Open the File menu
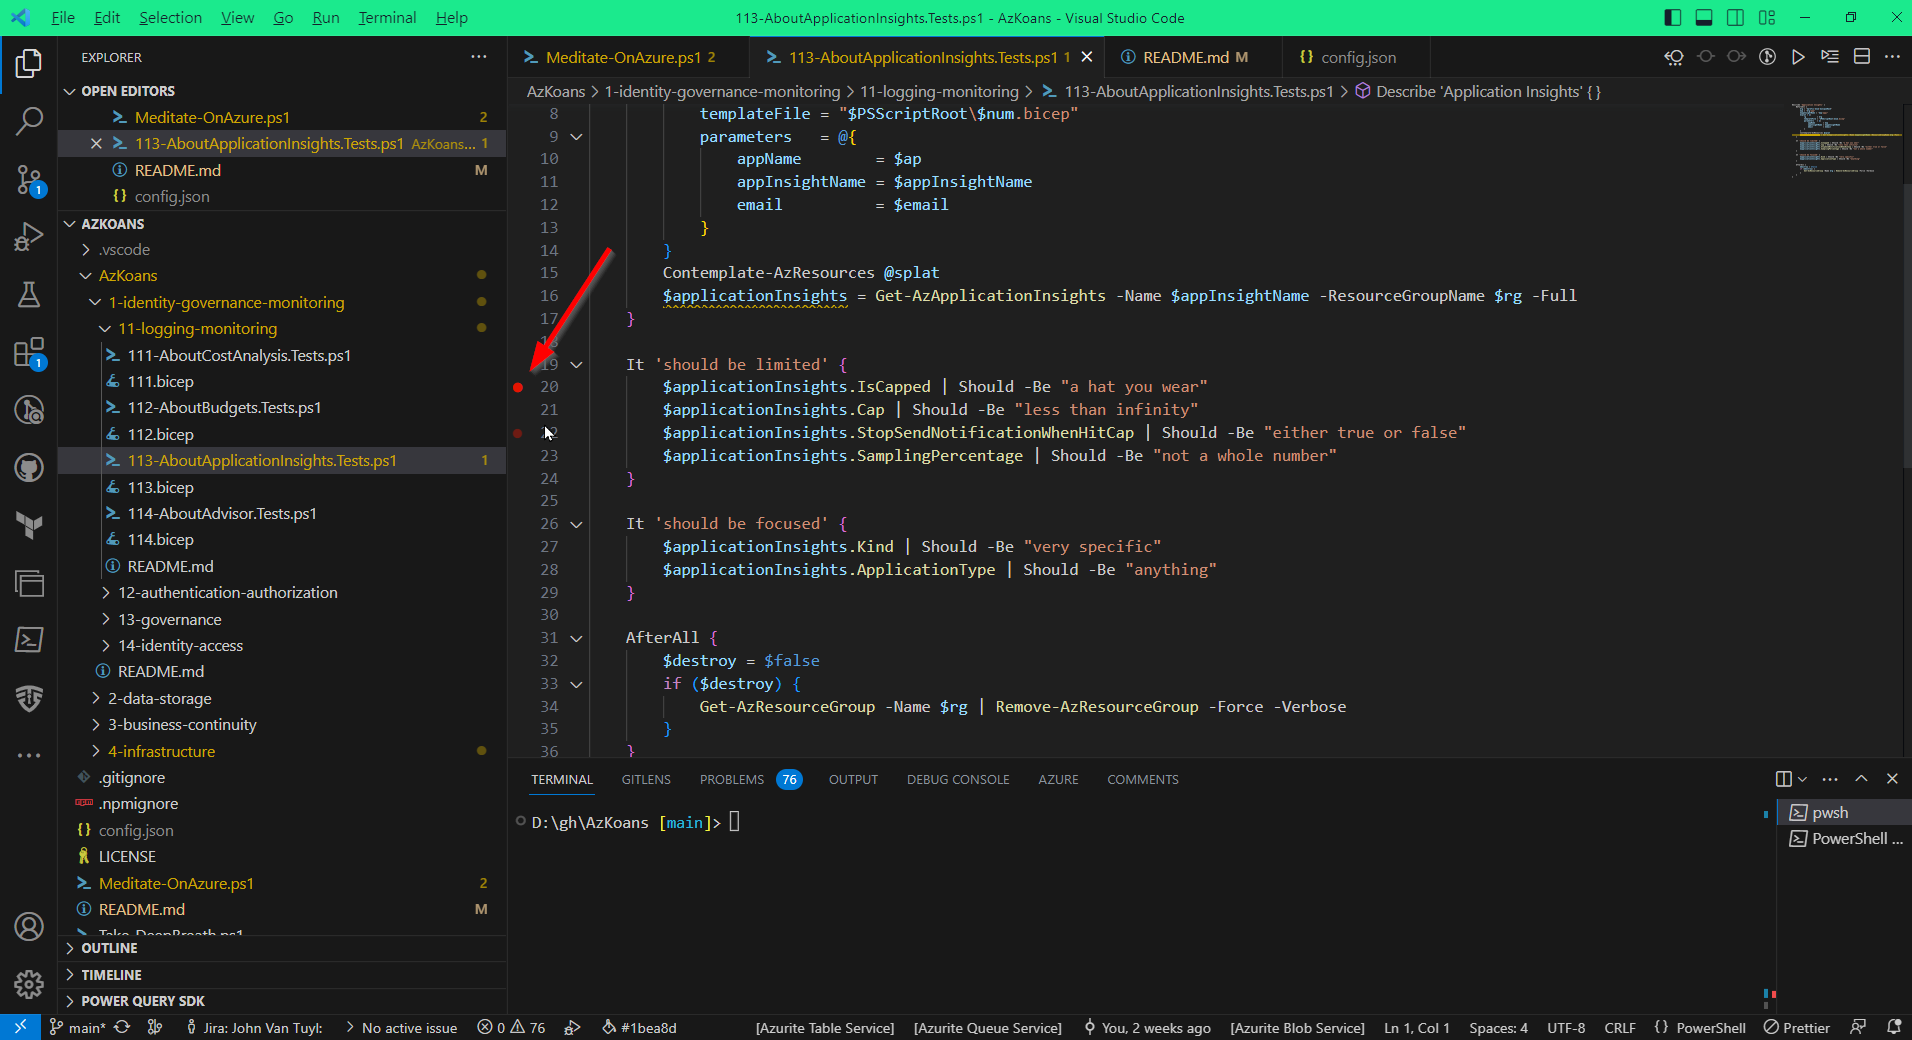The width and height of the screenshot is (1912, 1040). tap(63, 17)
